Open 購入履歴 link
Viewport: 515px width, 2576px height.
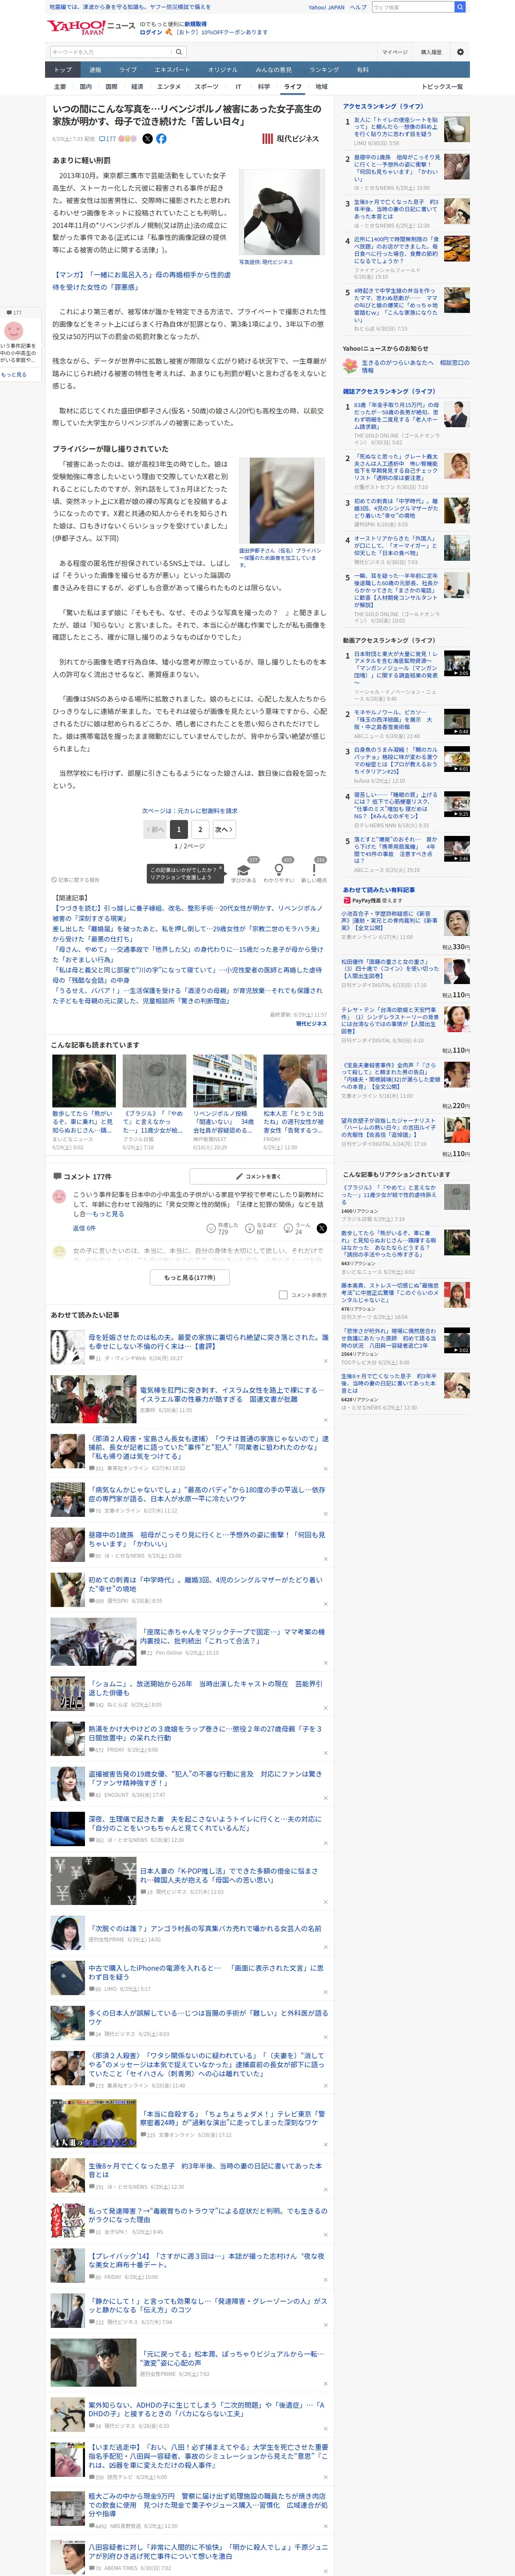tap(431, 52)
